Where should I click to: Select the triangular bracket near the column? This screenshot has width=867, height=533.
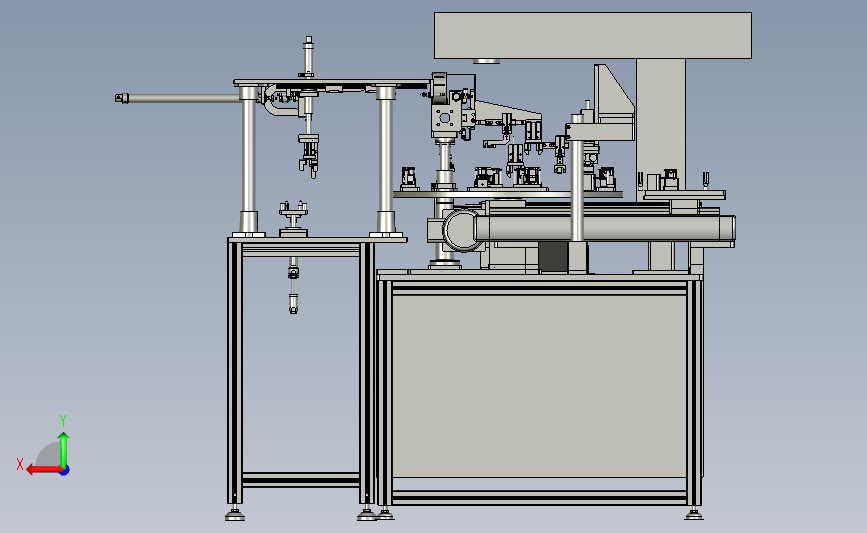[x=614, y=91]
